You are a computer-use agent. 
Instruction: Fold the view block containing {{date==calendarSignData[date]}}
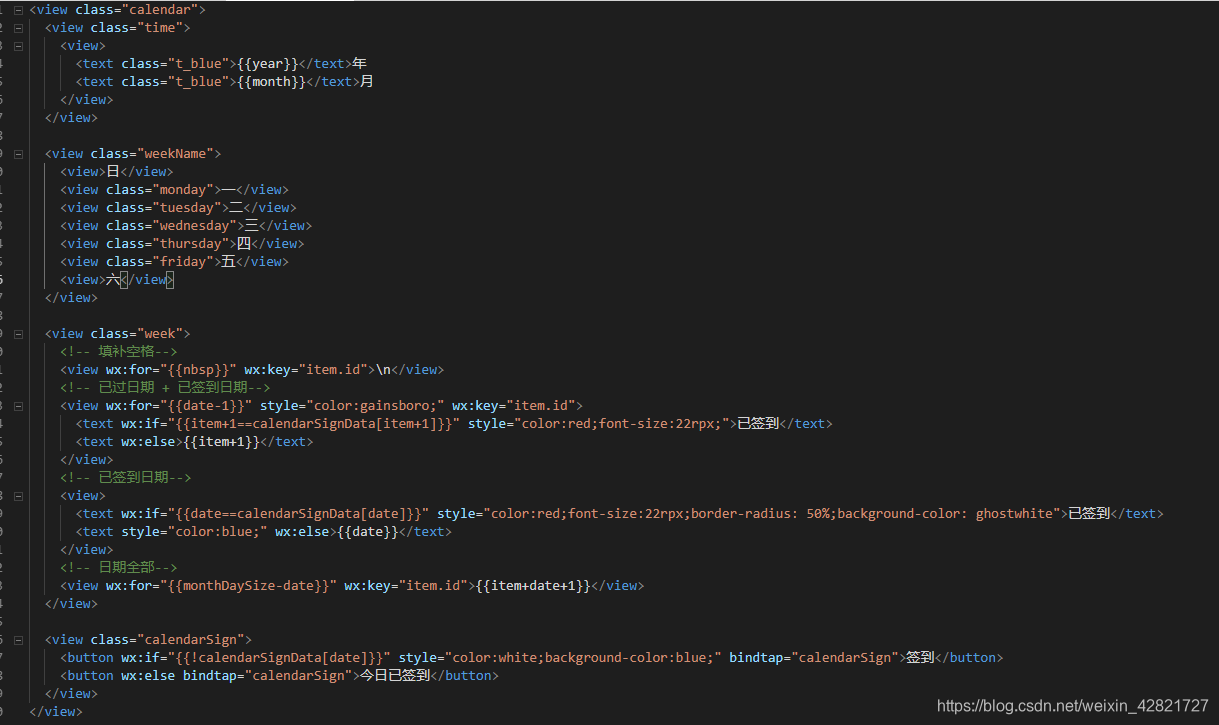pyautogui.click(x=18, y=496)
